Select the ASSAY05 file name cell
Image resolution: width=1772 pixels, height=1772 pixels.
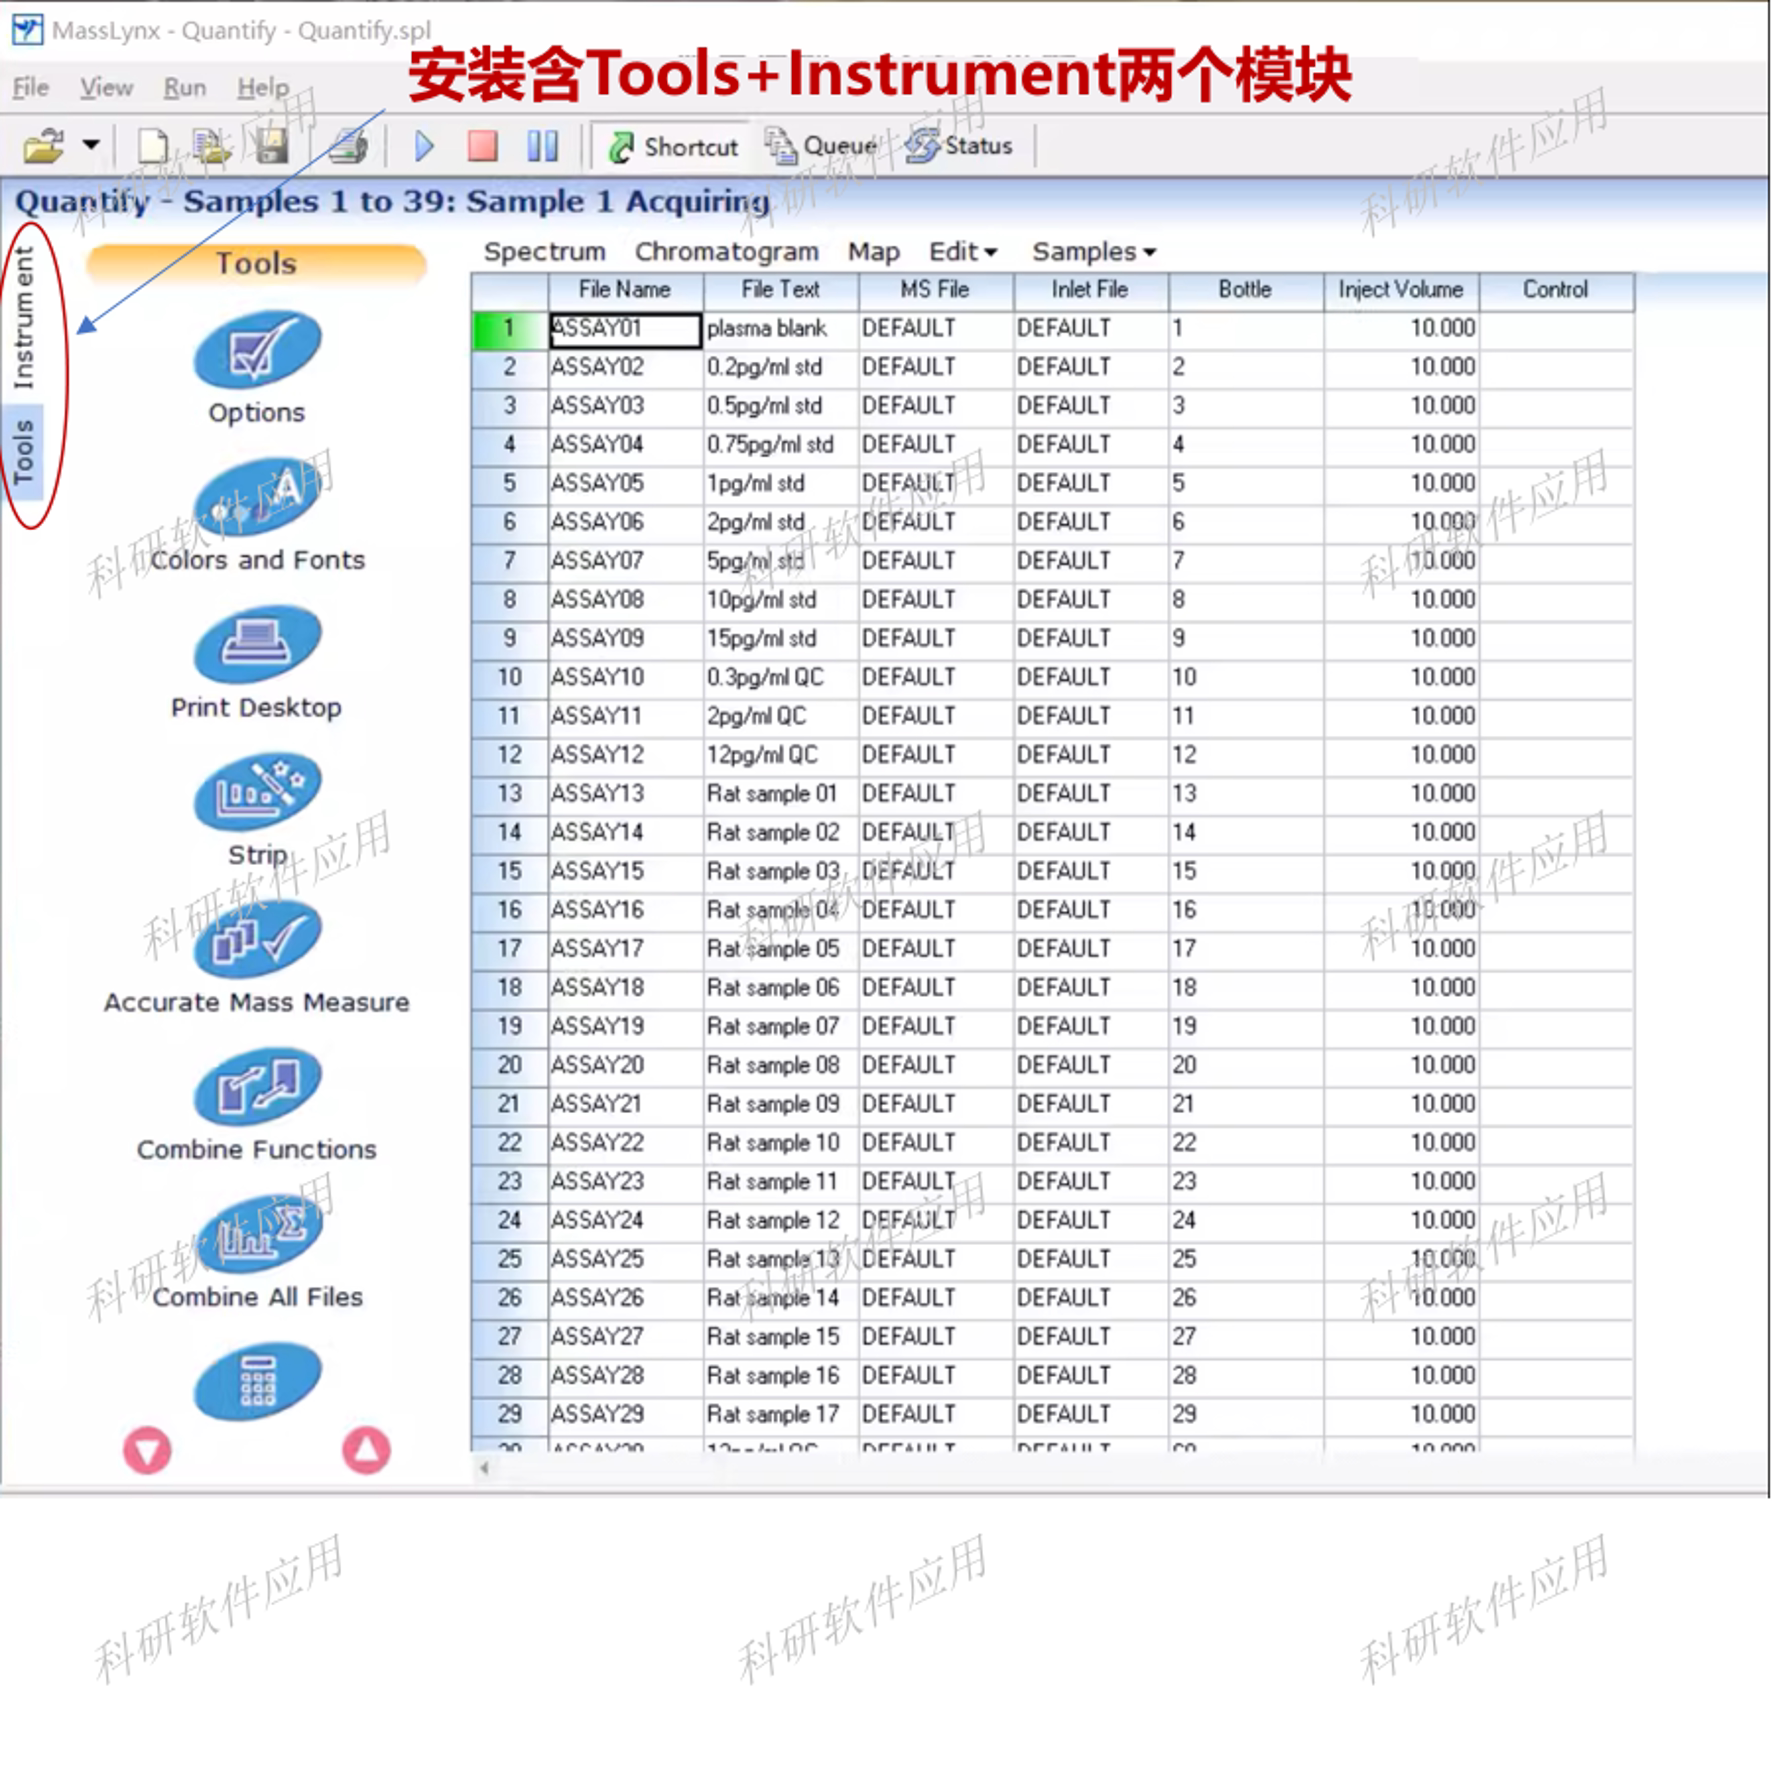(625, 483)
